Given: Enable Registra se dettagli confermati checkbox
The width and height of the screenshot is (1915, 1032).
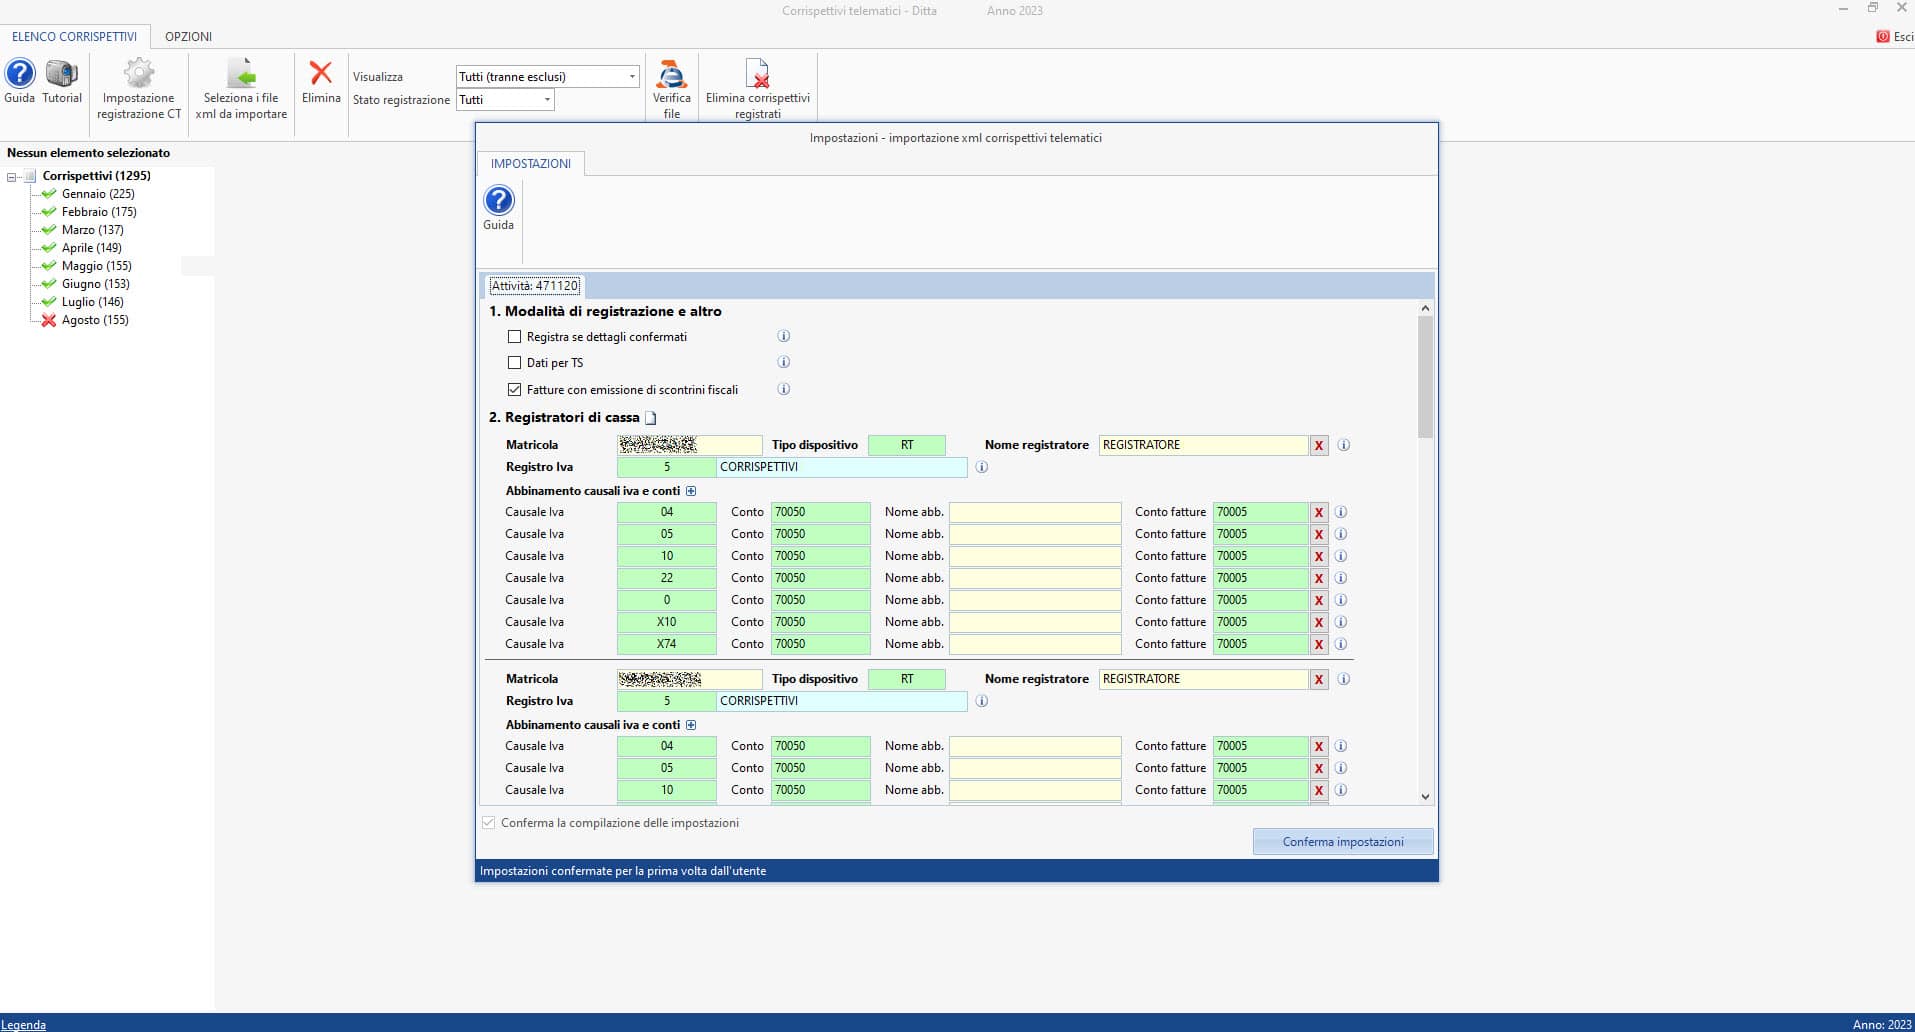Looking at the screenshot, I should (x=515, y=337).
